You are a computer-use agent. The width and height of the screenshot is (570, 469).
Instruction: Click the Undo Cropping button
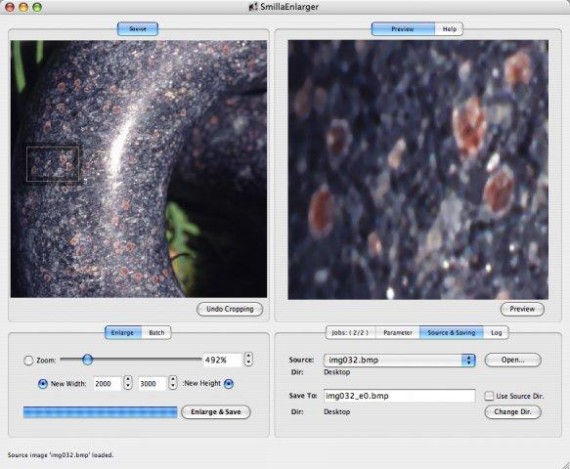pyautogui.click(x=230, y=309)
